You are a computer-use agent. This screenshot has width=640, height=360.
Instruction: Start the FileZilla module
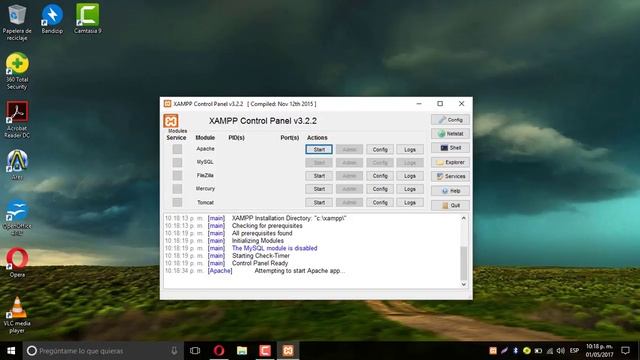click(x=319, y=176)
